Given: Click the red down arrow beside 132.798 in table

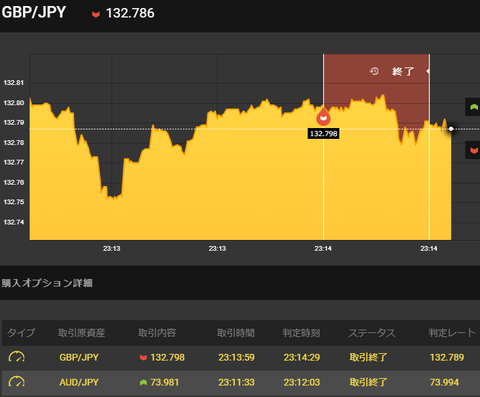Looking at the screenshot, I should click(143, 358).
